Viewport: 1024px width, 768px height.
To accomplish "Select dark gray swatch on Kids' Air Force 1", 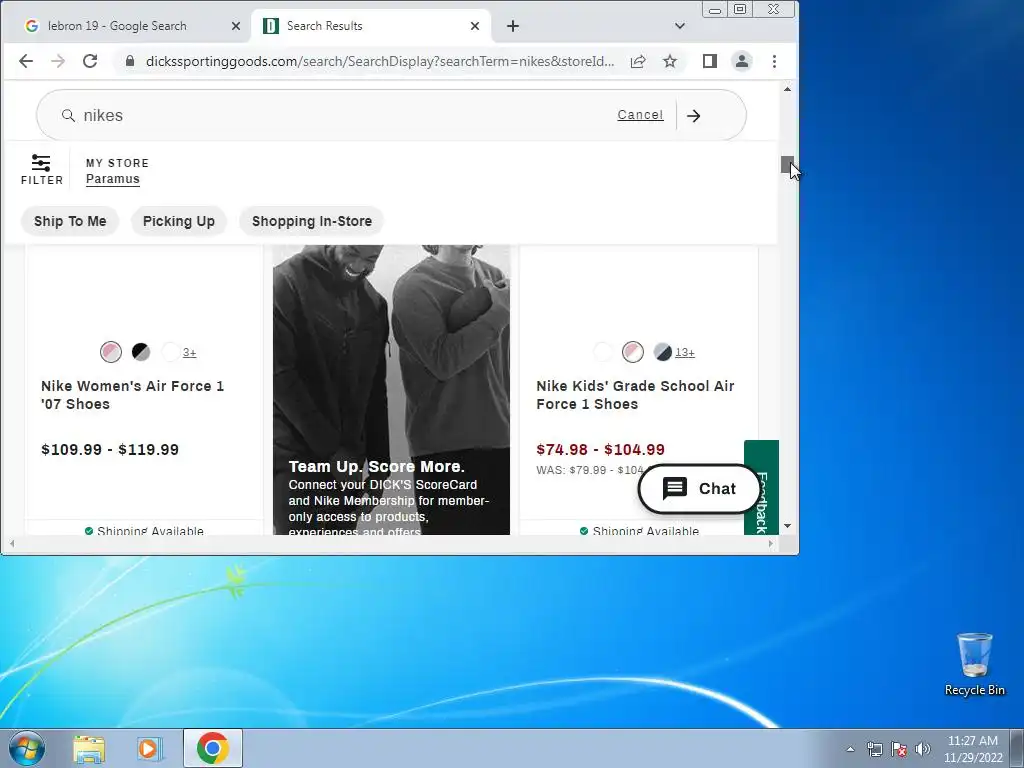I will click(663, 352).
